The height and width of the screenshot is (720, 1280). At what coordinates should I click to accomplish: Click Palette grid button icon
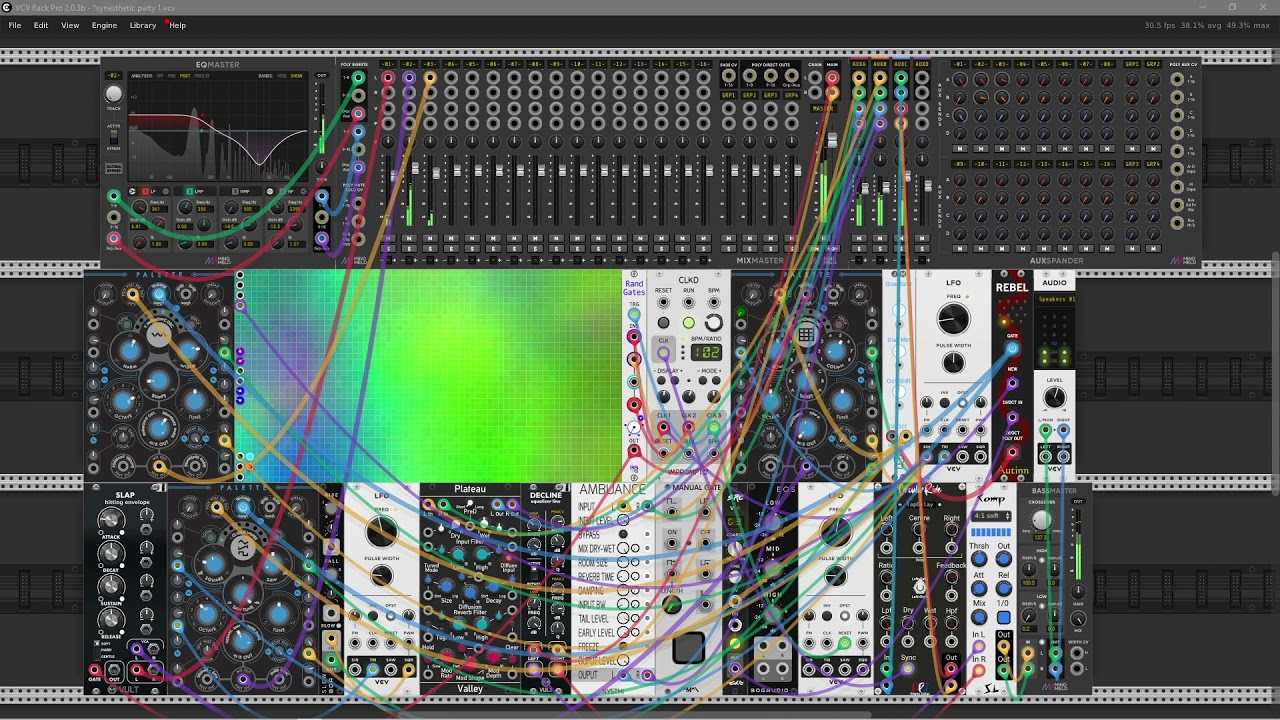tap(806, 334)
